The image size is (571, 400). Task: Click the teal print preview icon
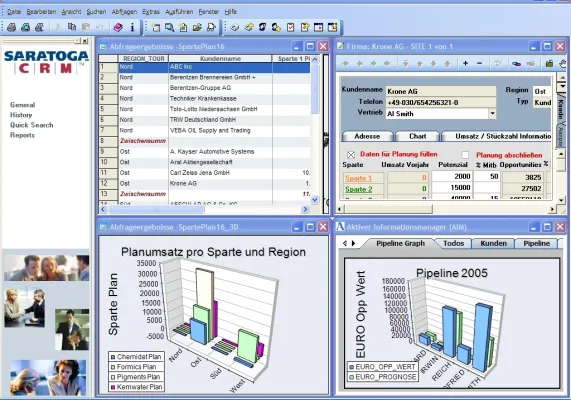(x=25, y=27)
